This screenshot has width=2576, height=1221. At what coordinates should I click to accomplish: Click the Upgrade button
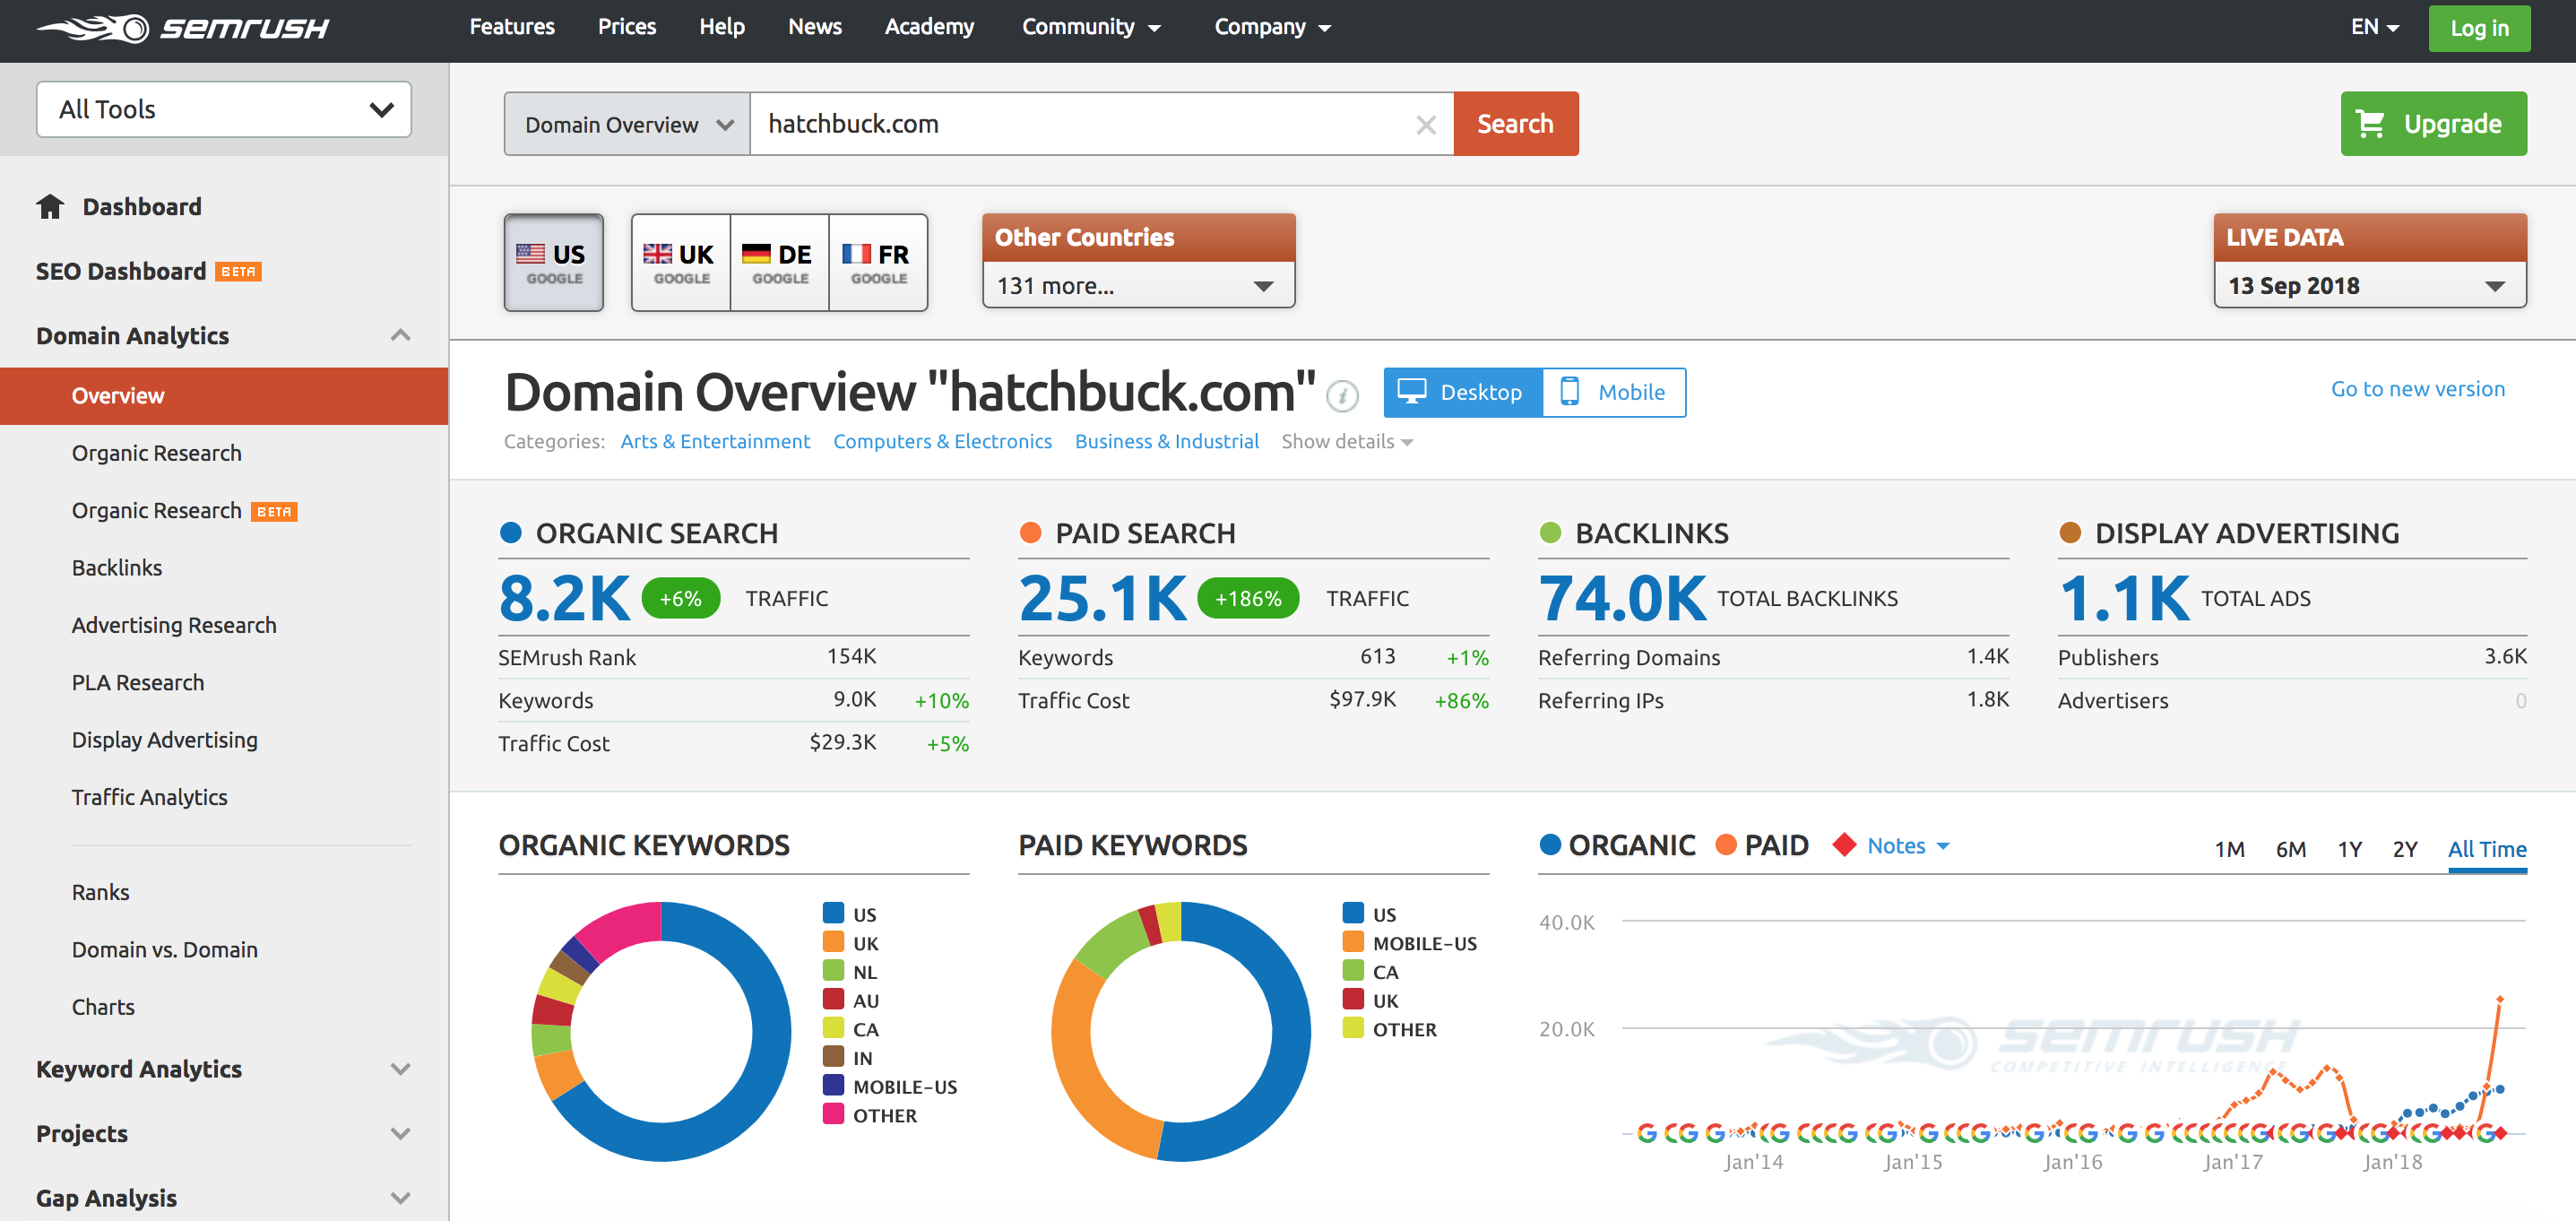coord(2433,124)
